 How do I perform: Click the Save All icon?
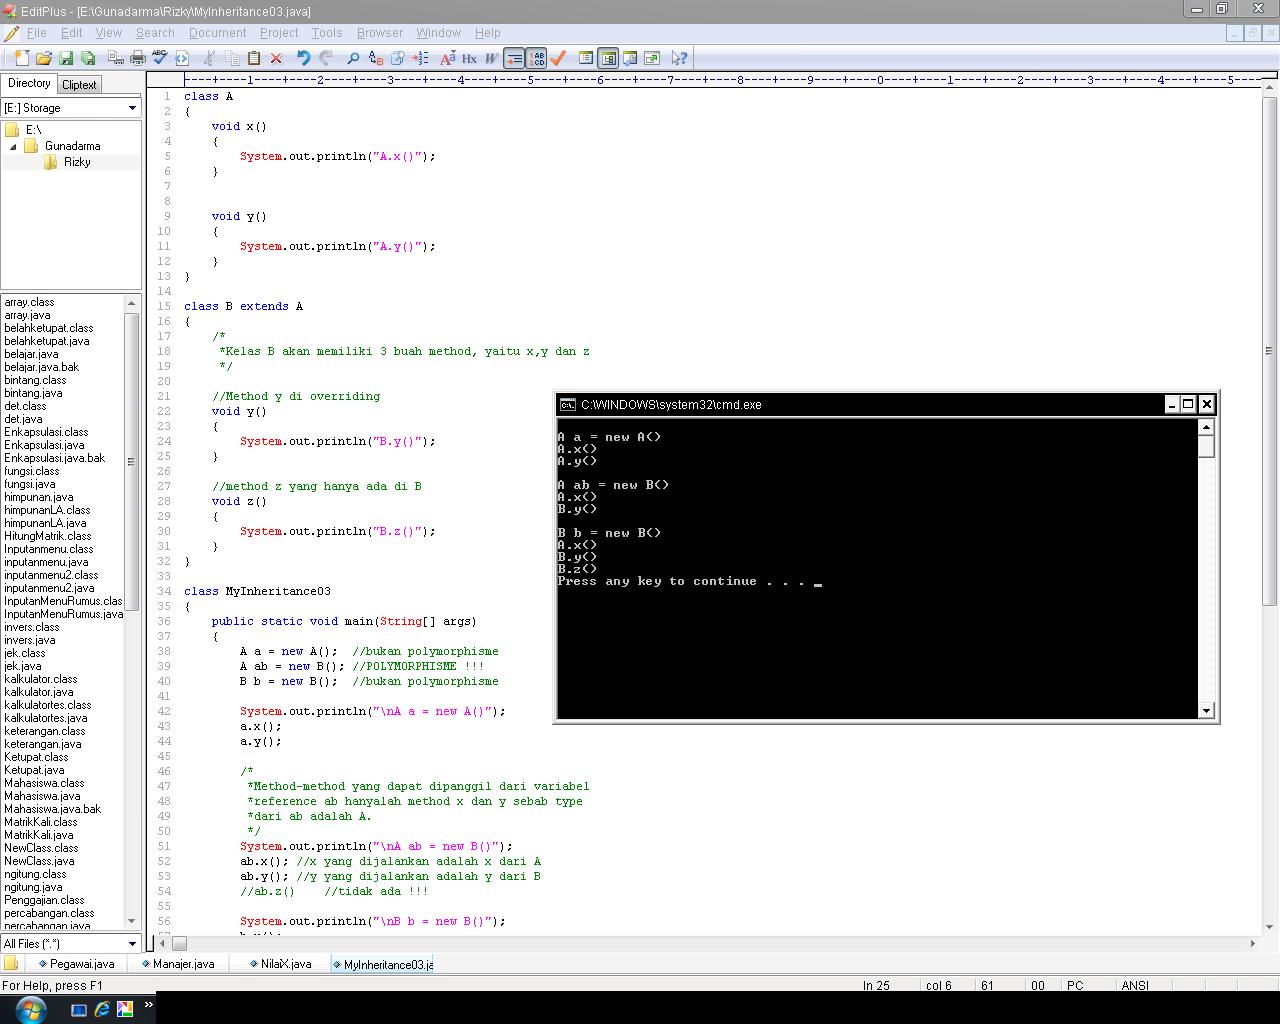pyautogui.click(x=88, y=58)
